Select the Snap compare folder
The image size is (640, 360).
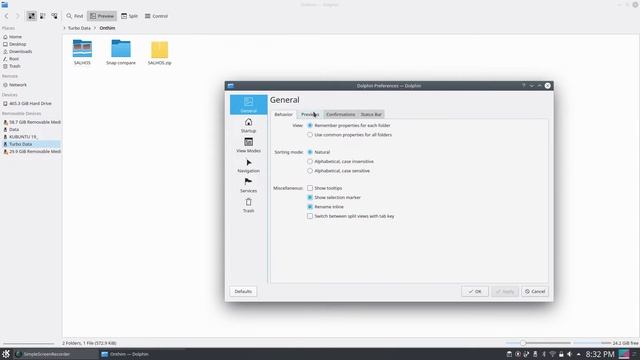(121, 52)
